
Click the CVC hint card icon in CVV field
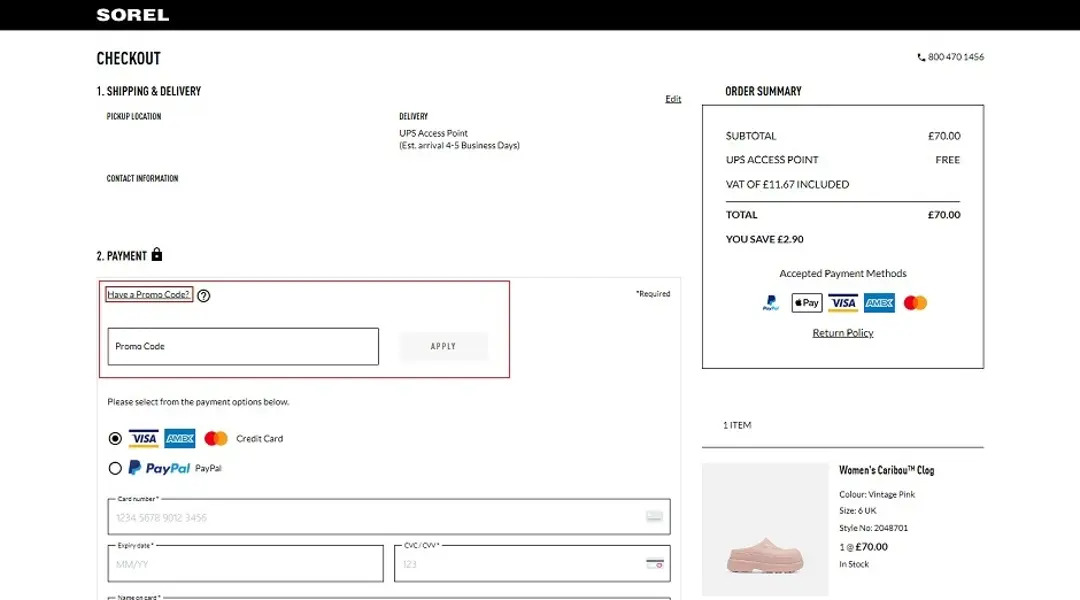pos(655,563)
